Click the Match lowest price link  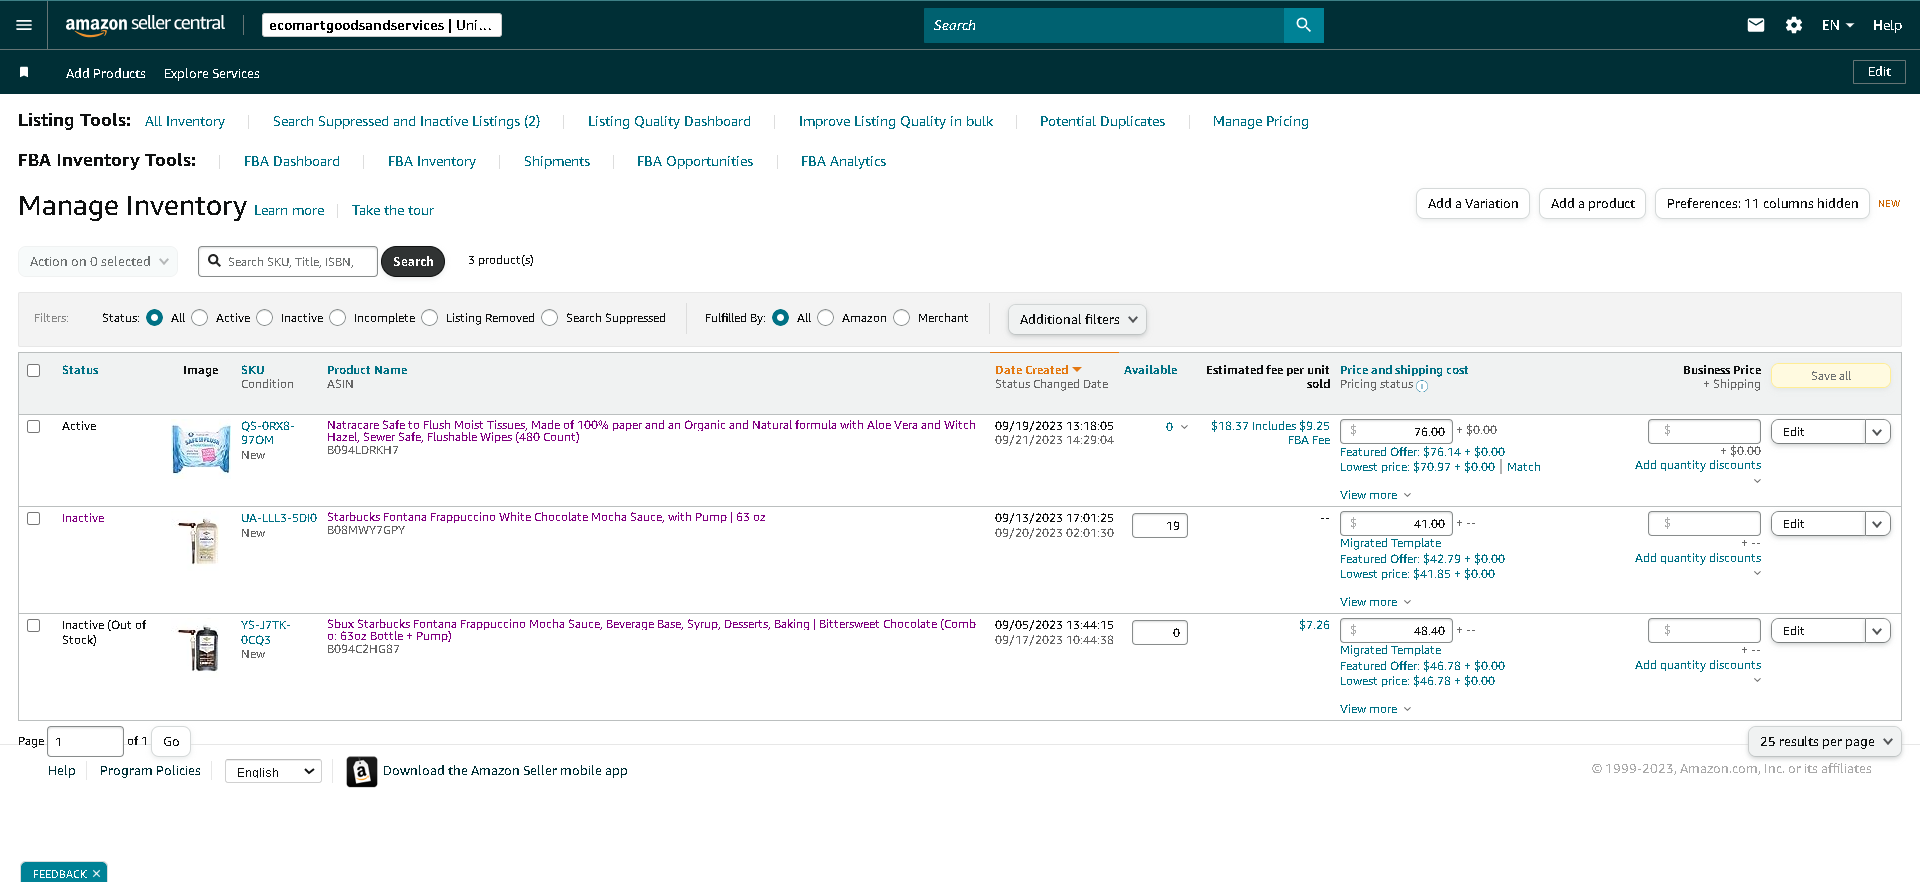click(x=1523, y=467)
